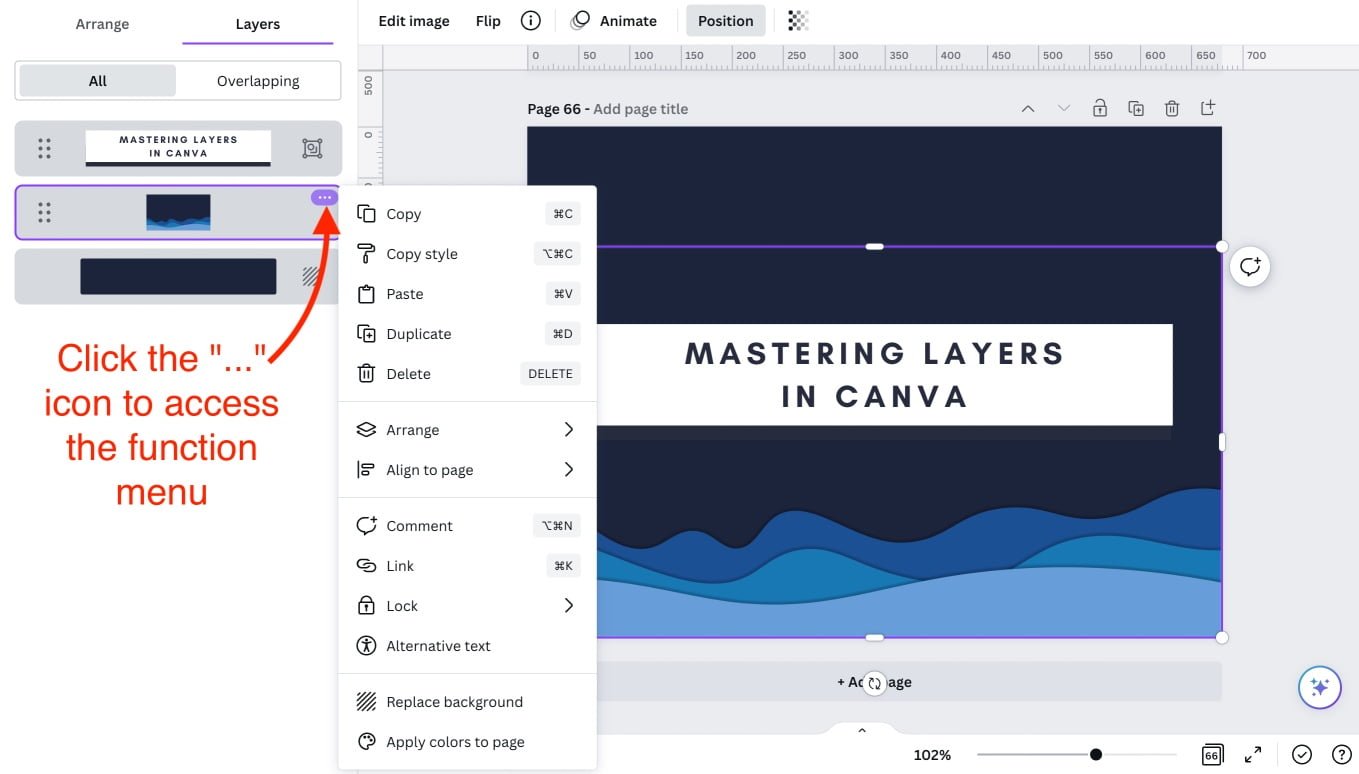Enter presentation view with the expand arrows icon
The image size is (1359, 774).
pos(1253,754)
